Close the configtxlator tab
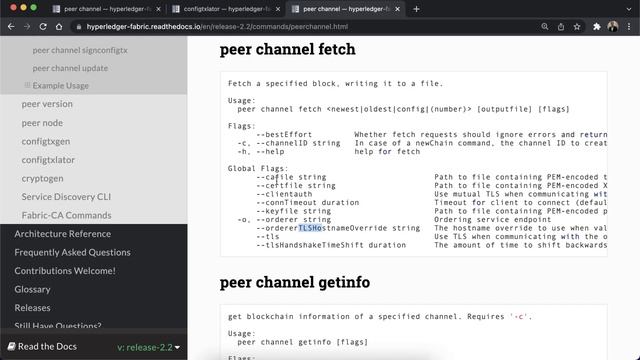 point(278,9)
